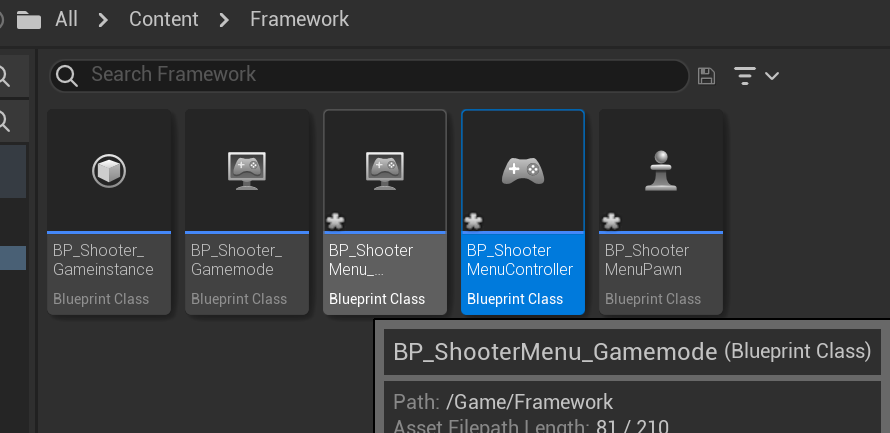
Task: Open the filter options dropdown
Action: coord(756,75)
